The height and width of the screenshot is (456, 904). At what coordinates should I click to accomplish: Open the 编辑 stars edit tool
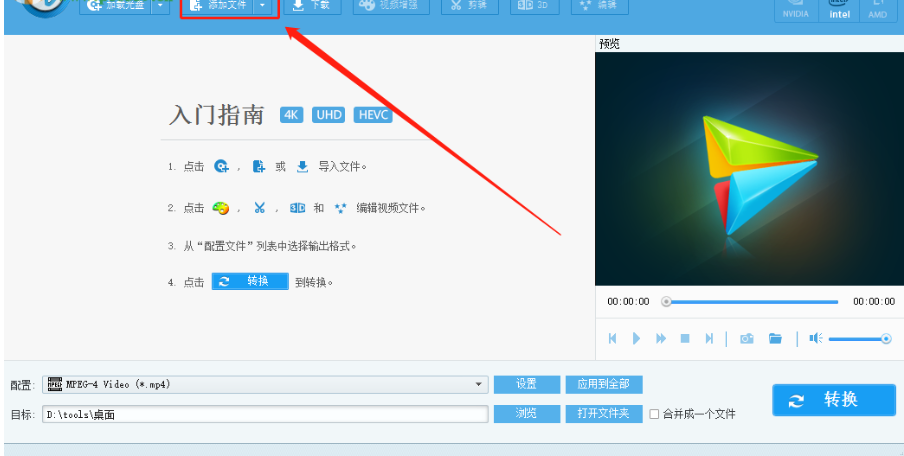point(600,5)
